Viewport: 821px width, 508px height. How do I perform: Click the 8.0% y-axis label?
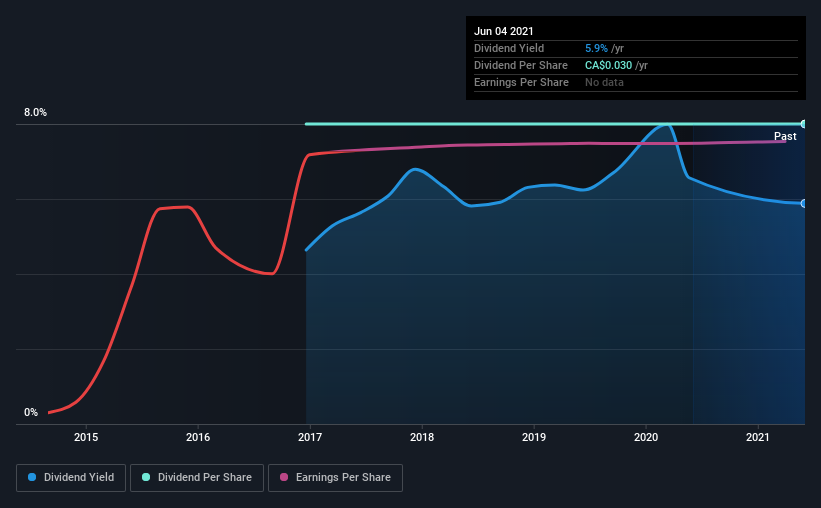click(35, 113)
